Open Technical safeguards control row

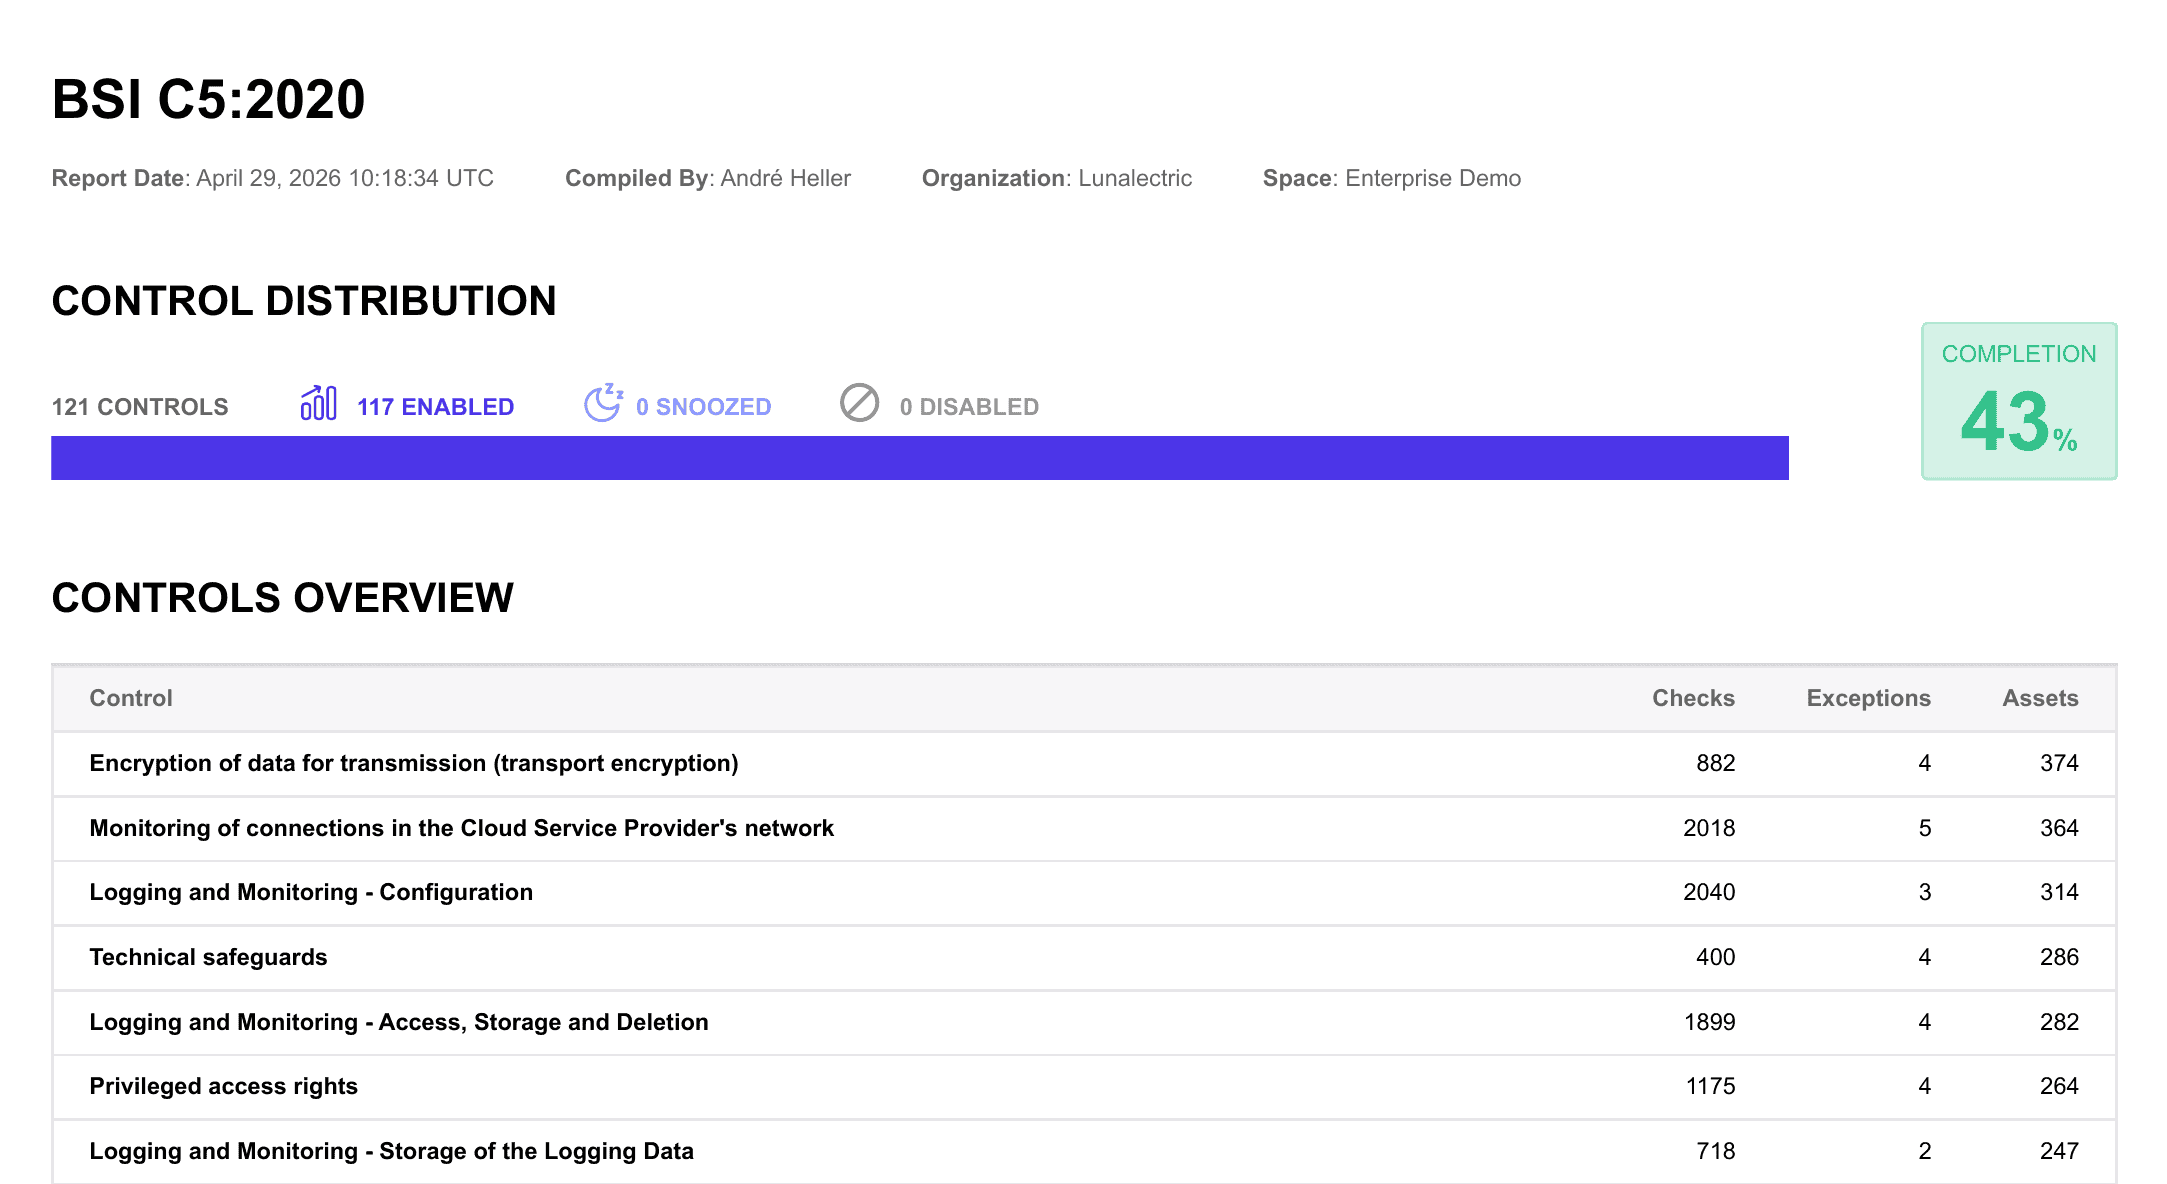pyautogui.click(x=1084, y=958)
